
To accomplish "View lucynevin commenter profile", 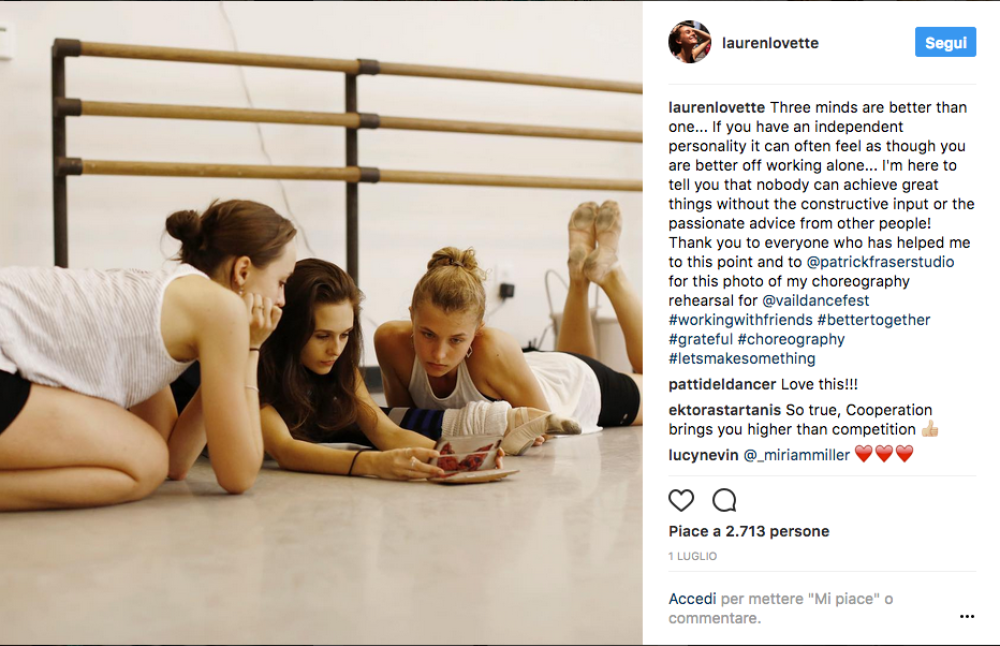I will click(703, 455).
